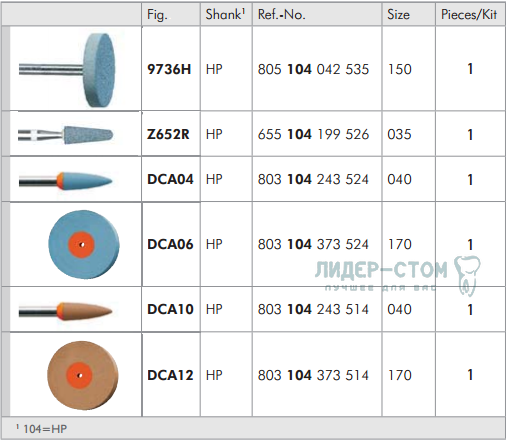Click pieces count '1' in Z652R row

point(470,135)
